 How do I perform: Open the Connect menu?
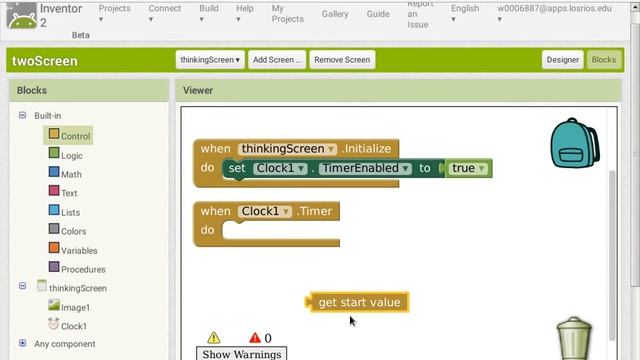[164, 13]
